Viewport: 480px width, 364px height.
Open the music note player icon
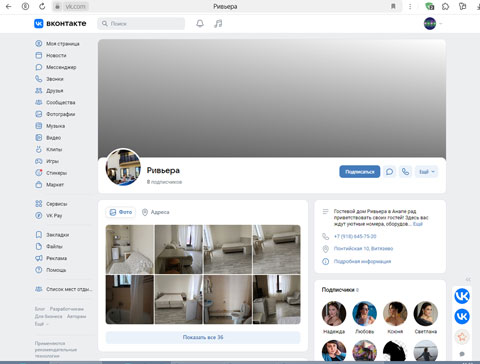(218, 23)
